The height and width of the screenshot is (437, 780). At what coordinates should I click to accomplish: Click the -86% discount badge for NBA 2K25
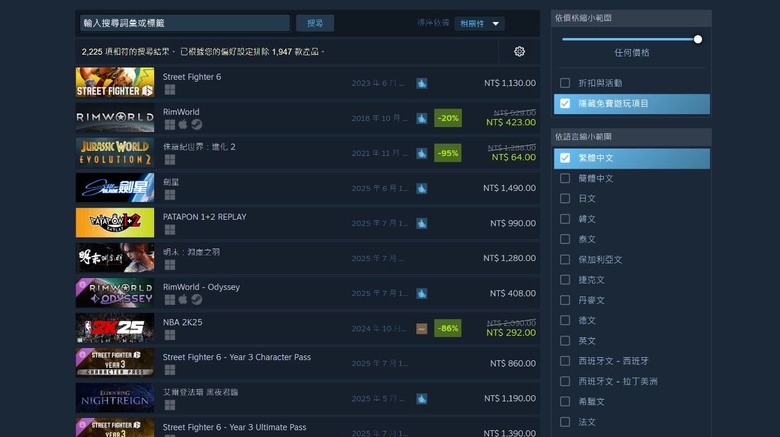click(448, 328)
